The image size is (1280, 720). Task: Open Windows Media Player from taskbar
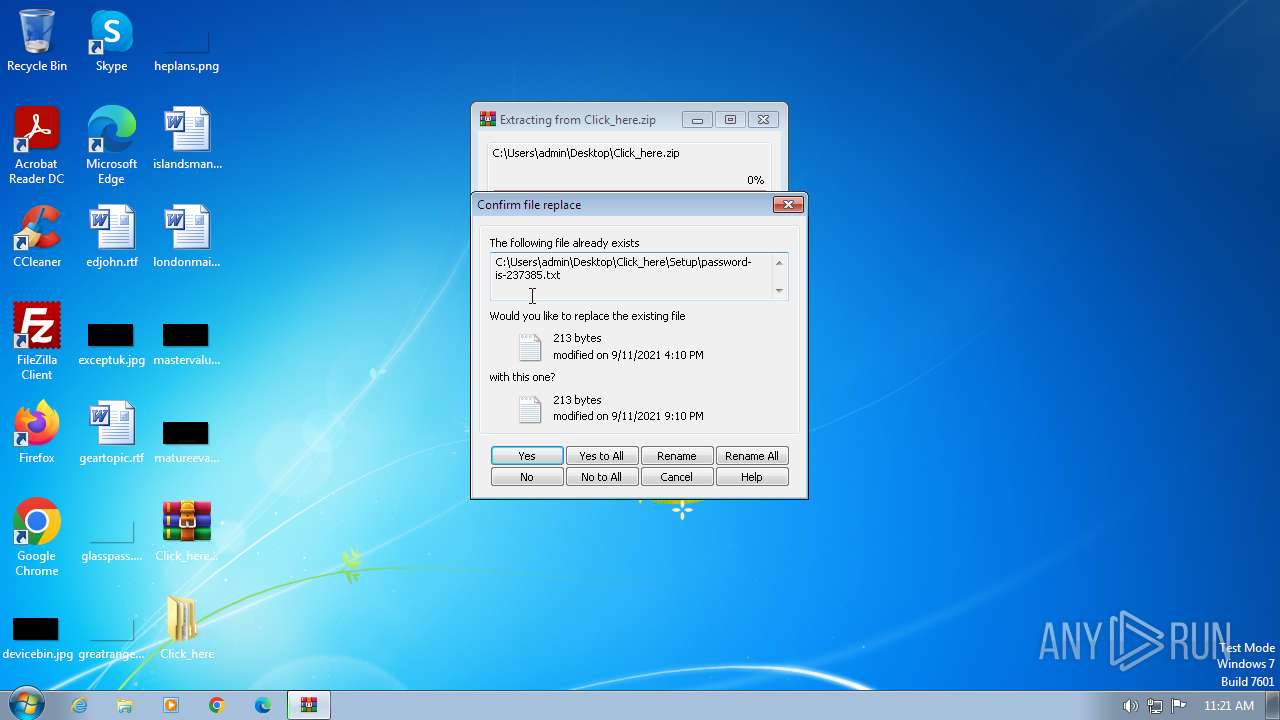point(171,705)
